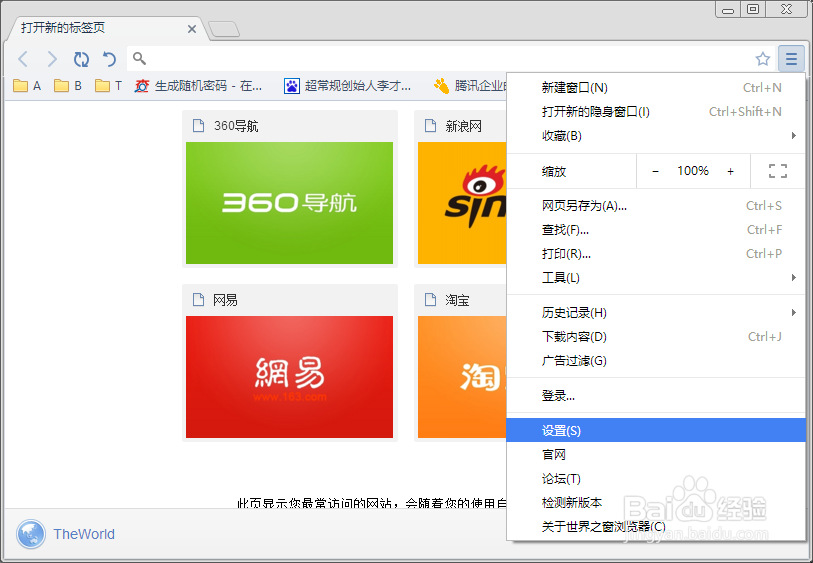Viewport: 813px width, 563px height.
Task: Click the page icon beside 网易 title
Action: point(198,300)
